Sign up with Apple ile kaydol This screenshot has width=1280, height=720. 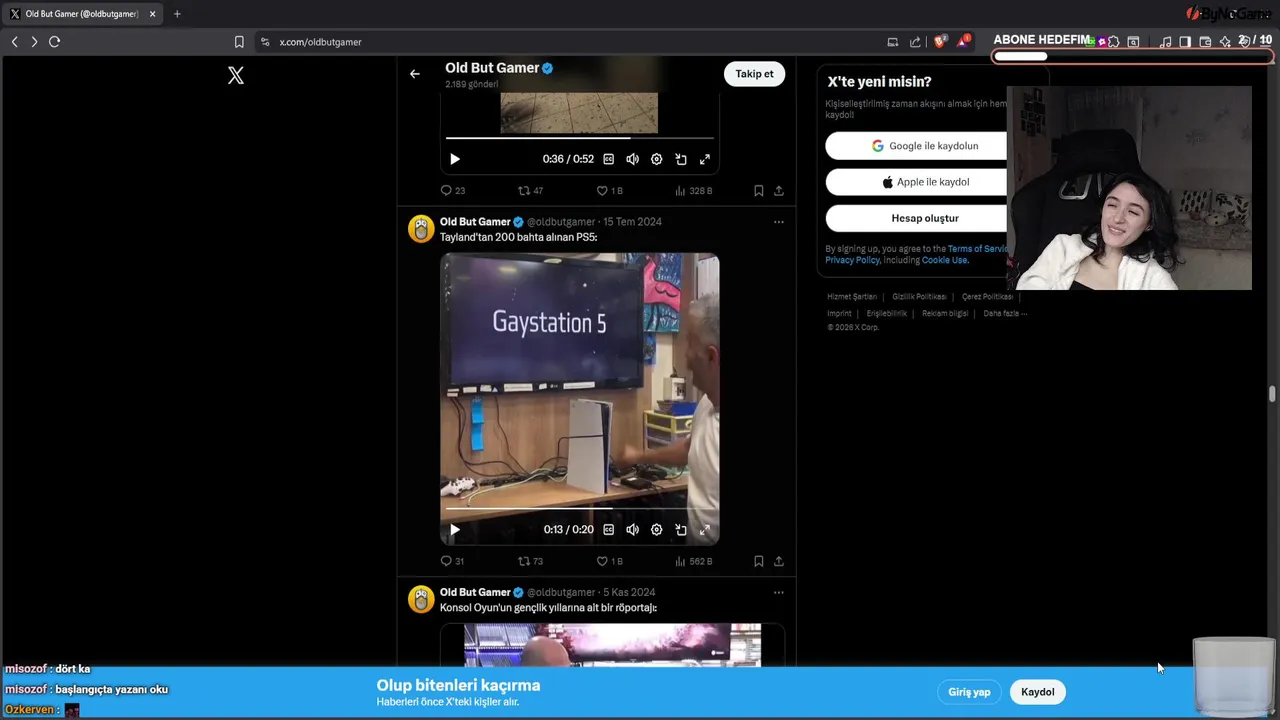pyautogui.click(x=916, y=182)
